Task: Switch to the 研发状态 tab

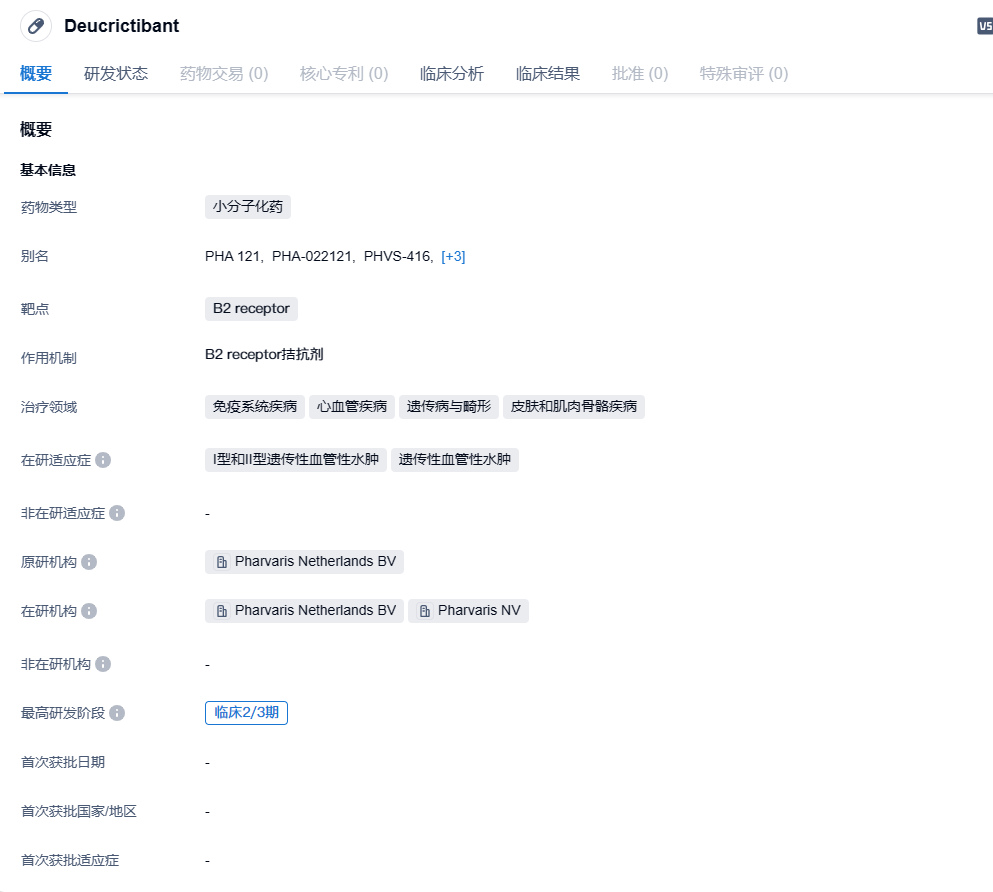Action: 116,73
